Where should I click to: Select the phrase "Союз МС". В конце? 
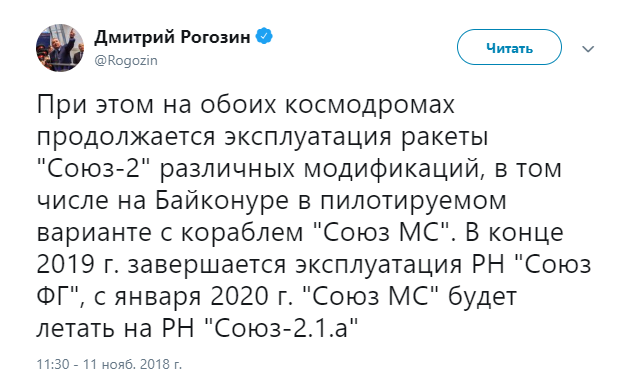[439, 233]
